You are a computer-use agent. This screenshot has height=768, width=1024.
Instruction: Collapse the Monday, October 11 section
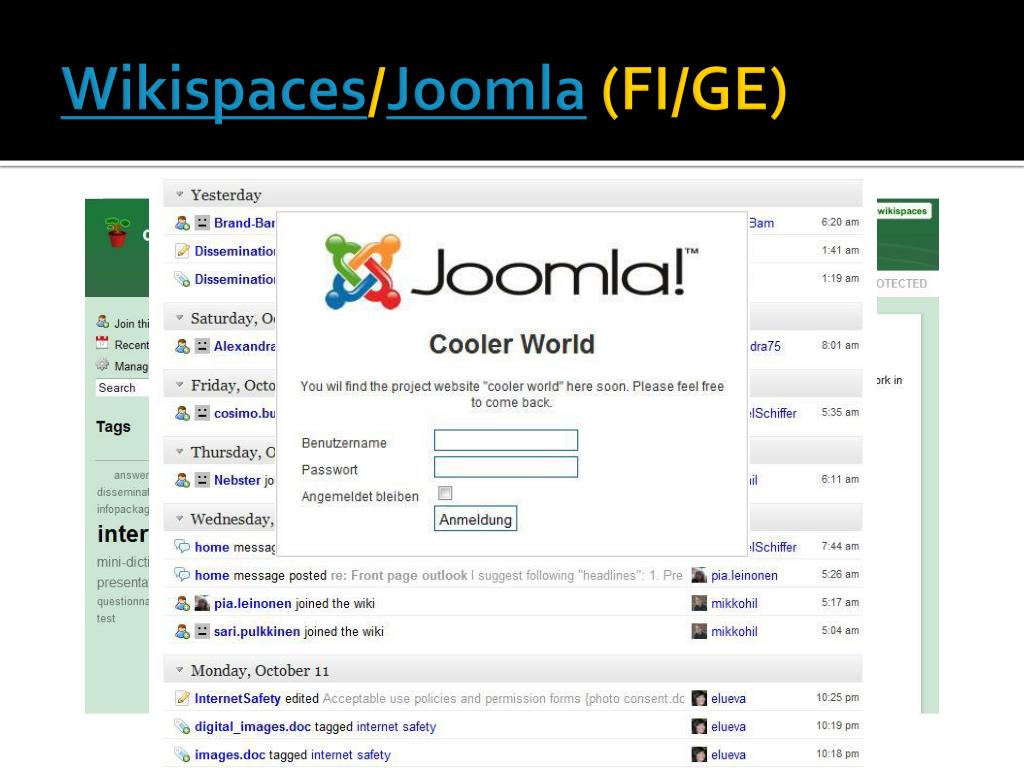click(180, 670)
